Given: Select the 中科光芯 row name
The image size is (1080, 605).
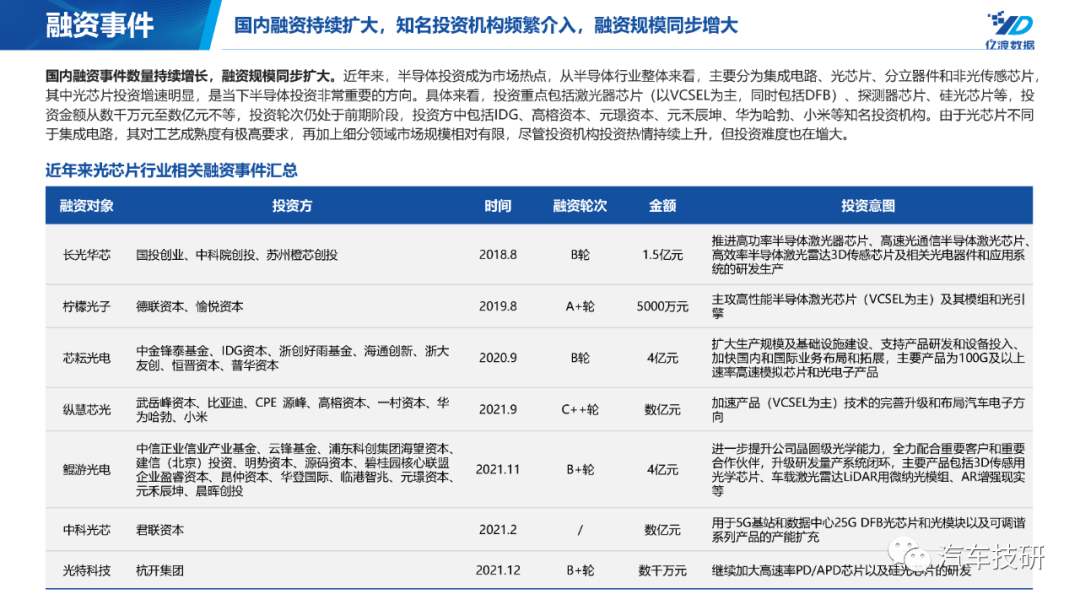Looking at the screenshot, I should 87,529.
